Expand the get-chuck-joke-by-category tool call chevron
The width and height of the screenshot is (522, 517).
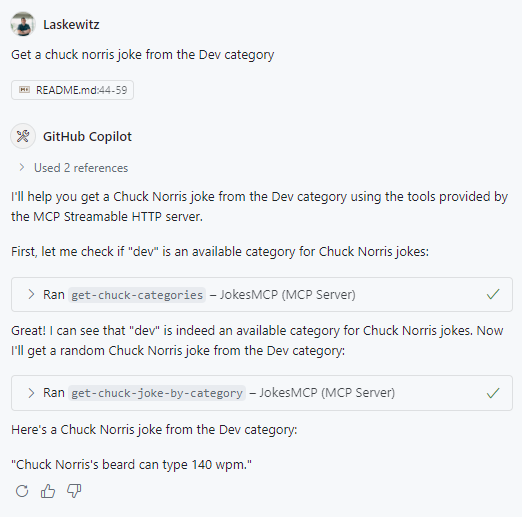[31, 393]
